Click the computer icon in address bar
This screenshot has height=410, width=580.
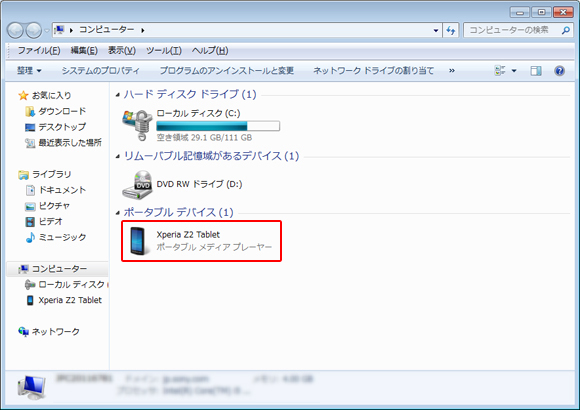(59, 30)
